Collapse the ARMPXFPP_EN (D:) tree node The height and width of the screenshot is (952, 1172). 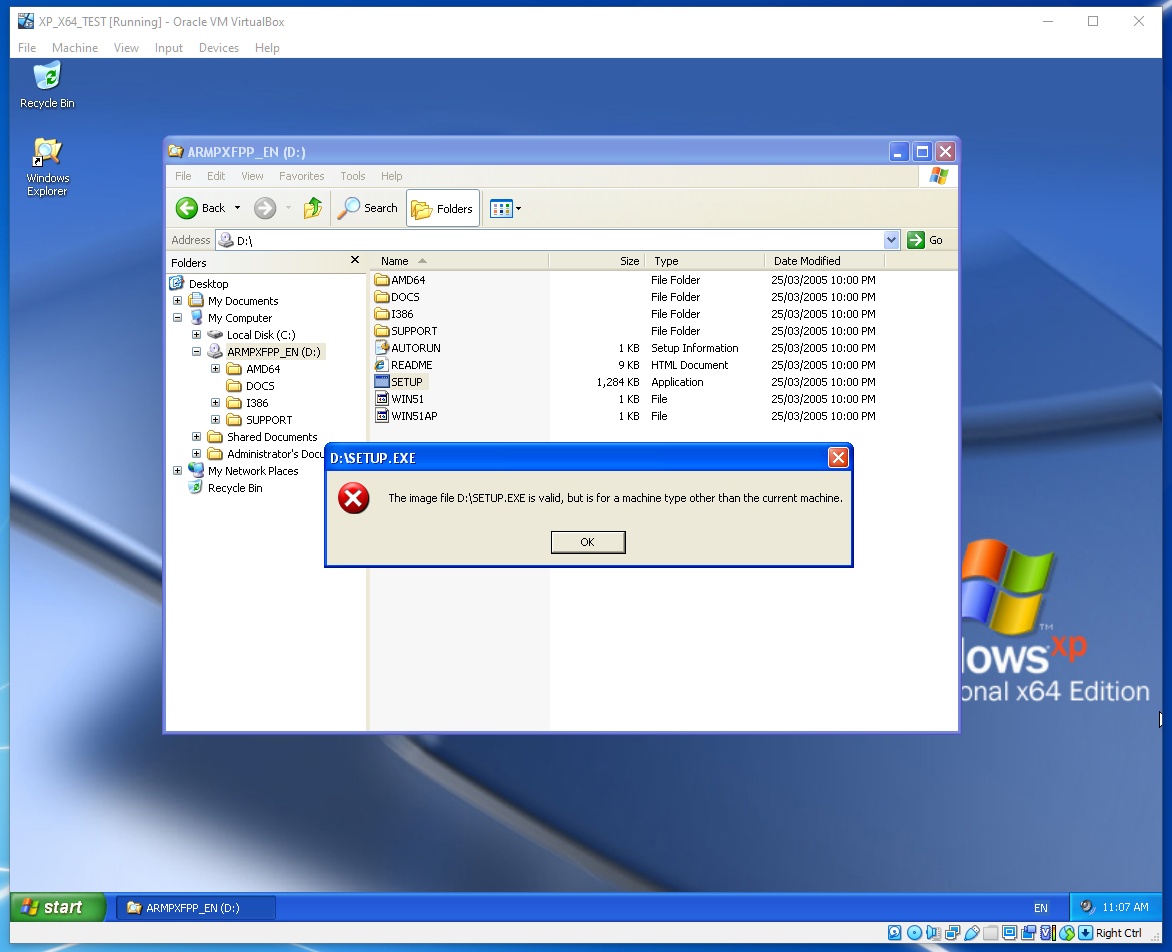(196, 352)
